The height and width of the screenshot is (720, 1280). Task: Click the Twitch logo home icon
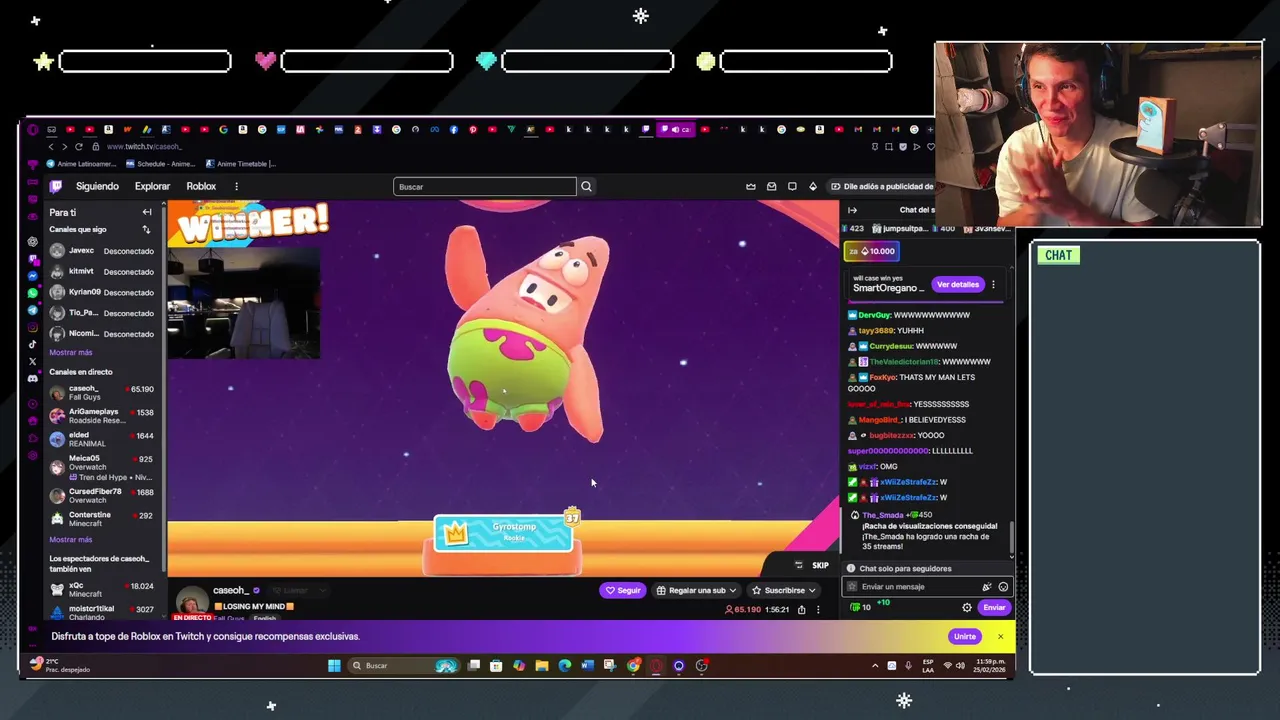point(56,186)
